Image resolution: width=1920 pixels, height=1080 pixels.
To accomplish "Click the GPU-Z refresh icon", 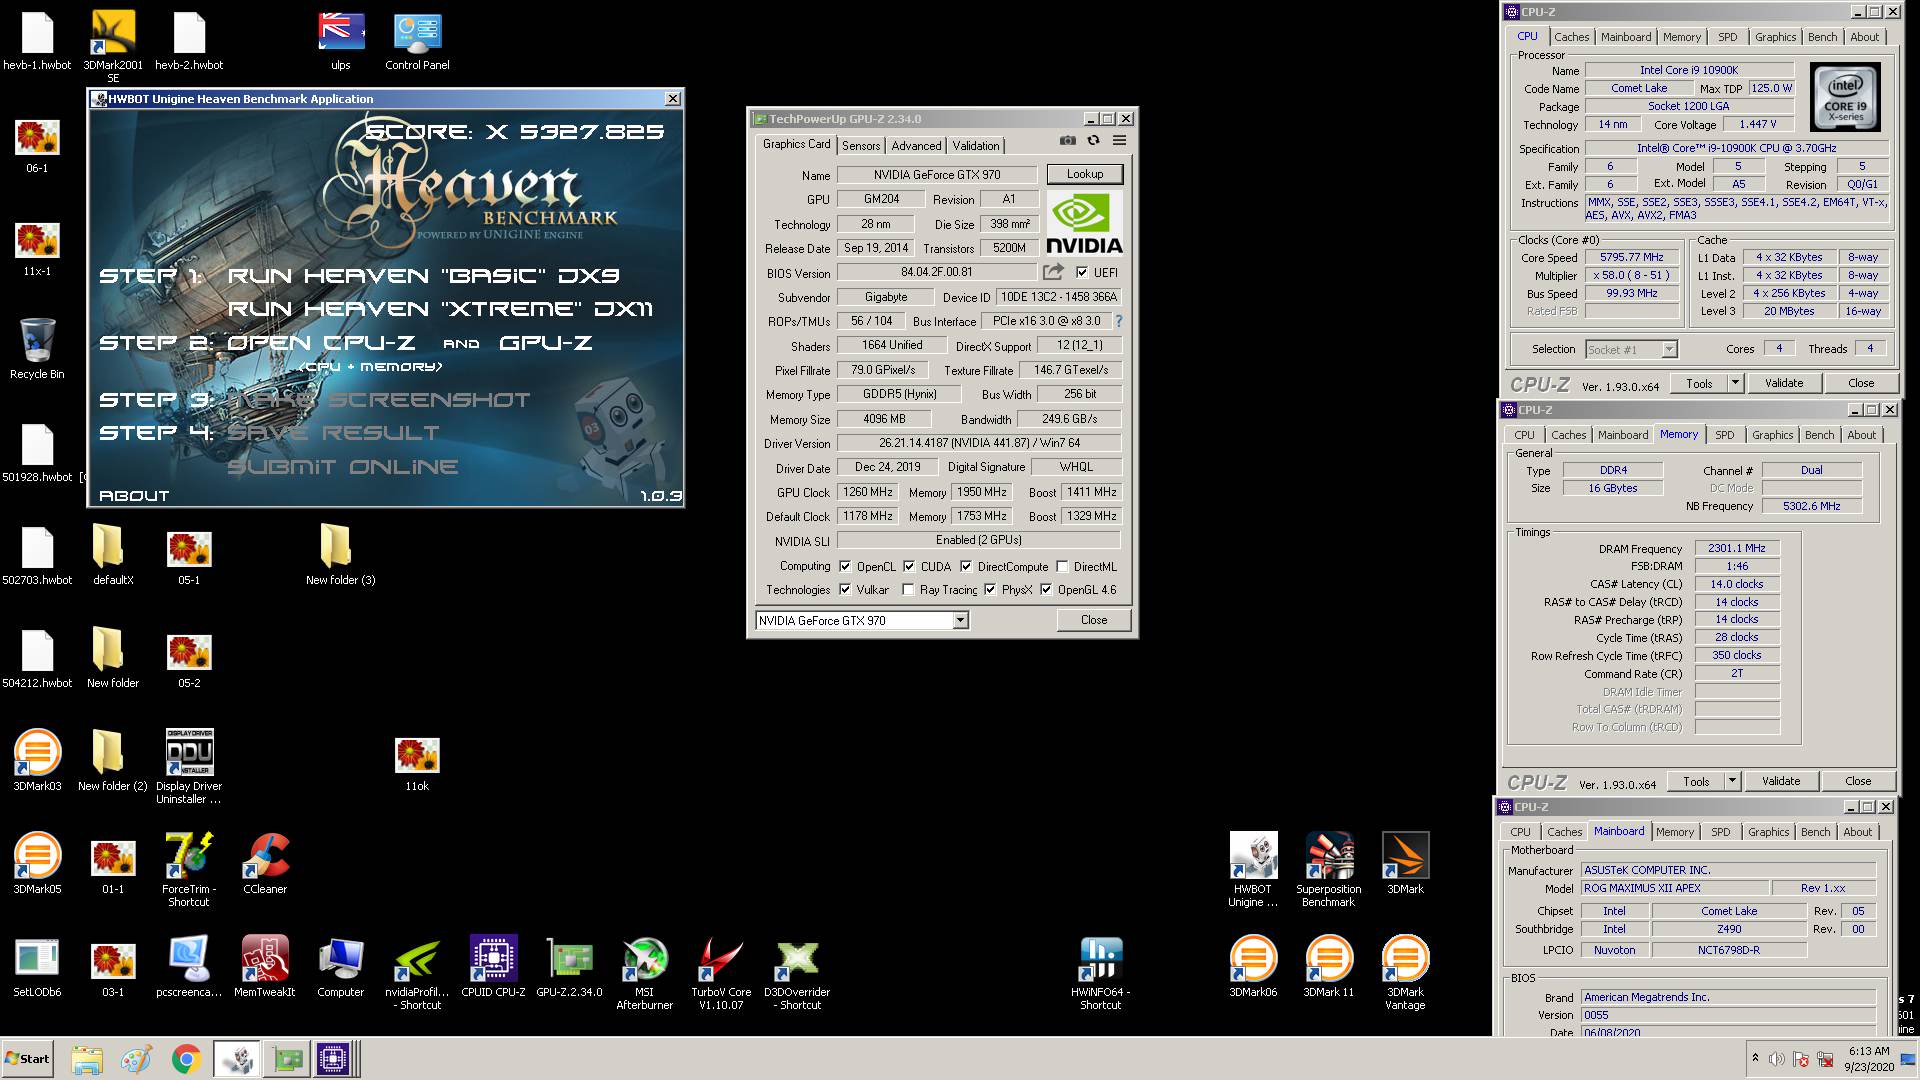I will click(1094, 141).
